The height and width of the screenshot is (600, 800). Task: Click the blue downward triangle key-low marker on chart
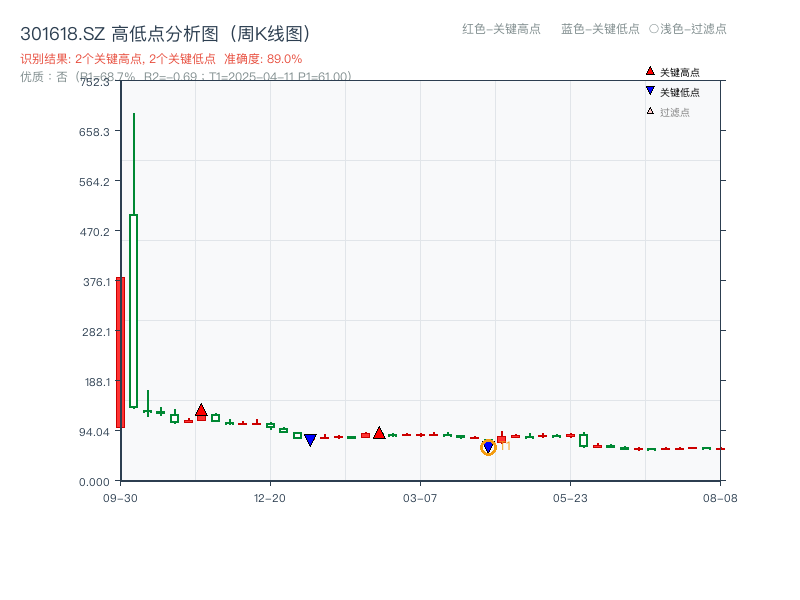coord(310,440)
